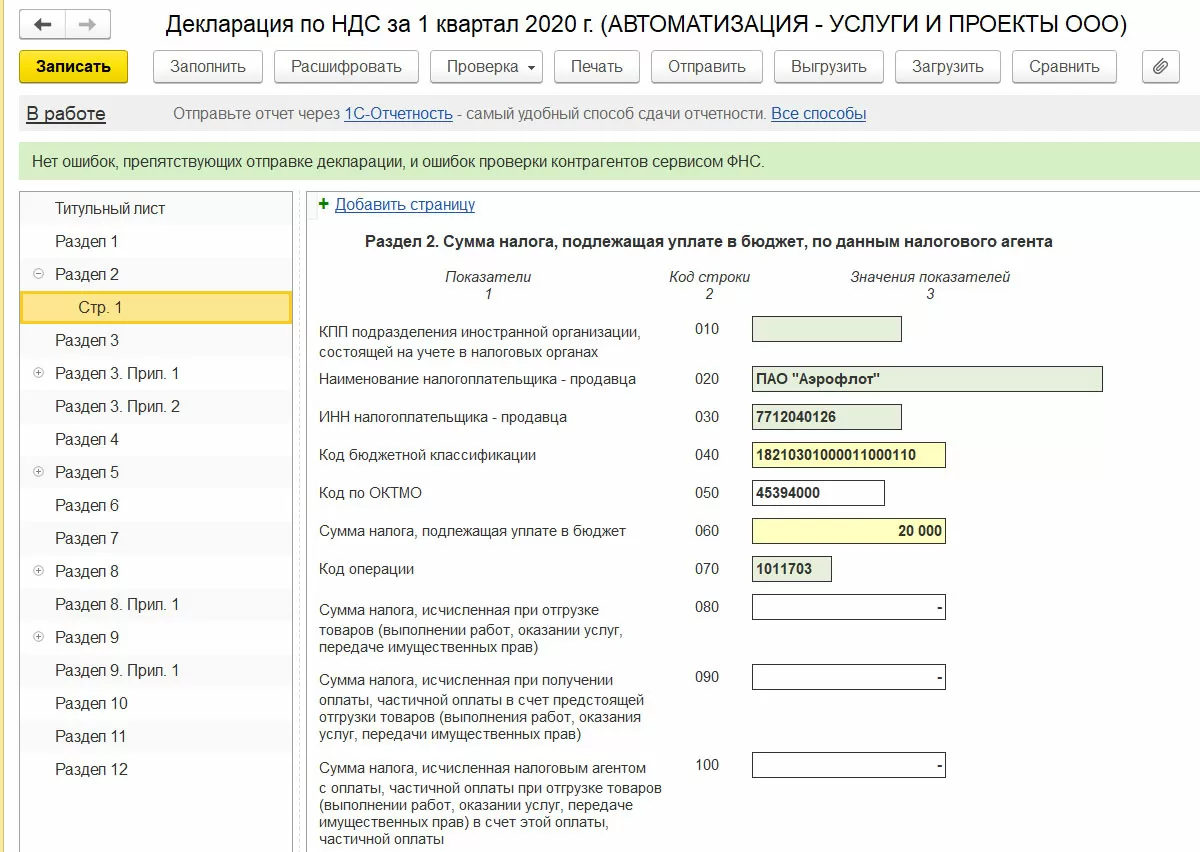Click the forward navigation arrow
Screen dimensions: 1200x852
[x=87, y=24]
